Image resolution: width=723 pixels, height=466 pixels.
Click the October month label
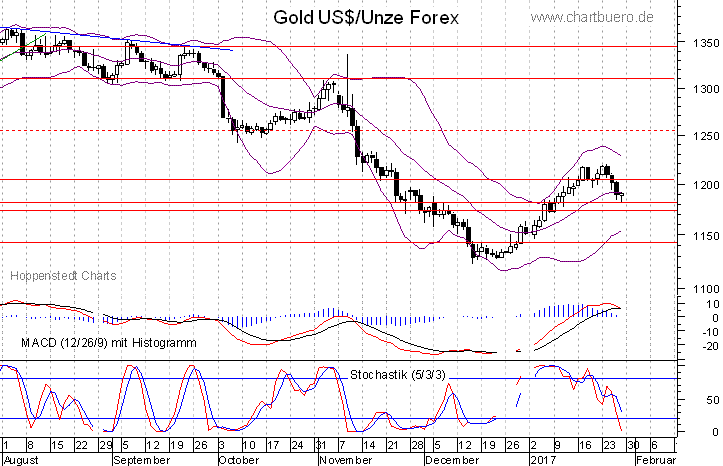[238, 460]
